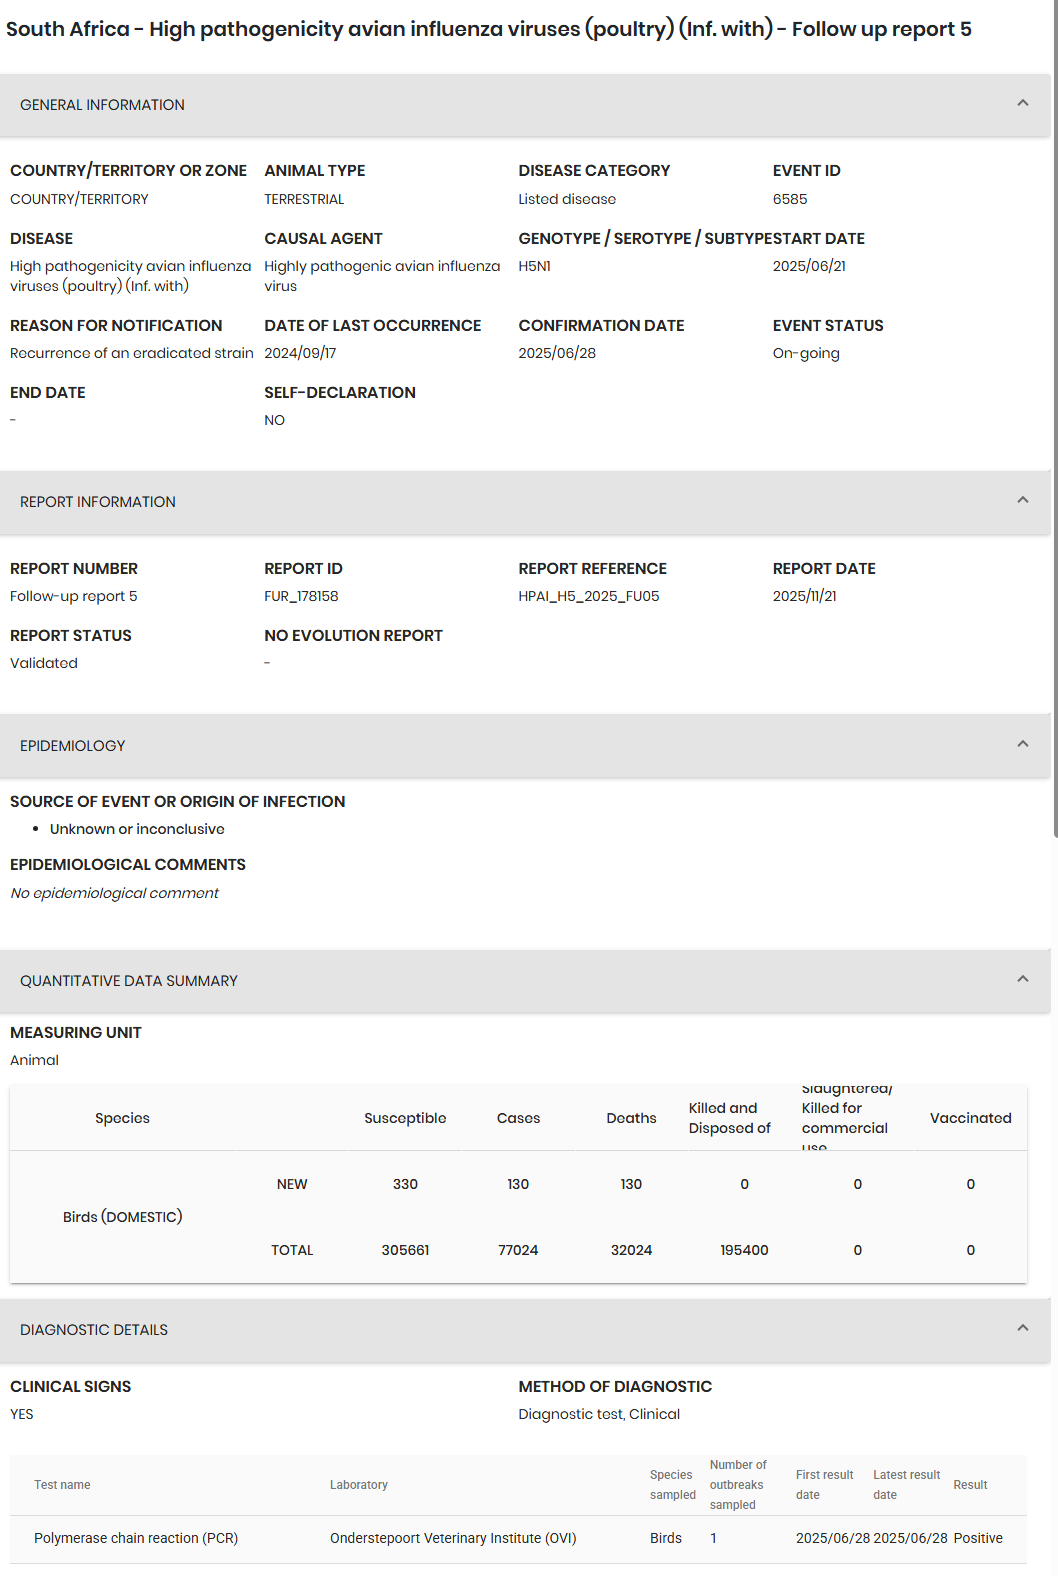Toggle the REPORT INFORMATION panel title
Screen dimensions: 1058x1576
coord(98,502)
